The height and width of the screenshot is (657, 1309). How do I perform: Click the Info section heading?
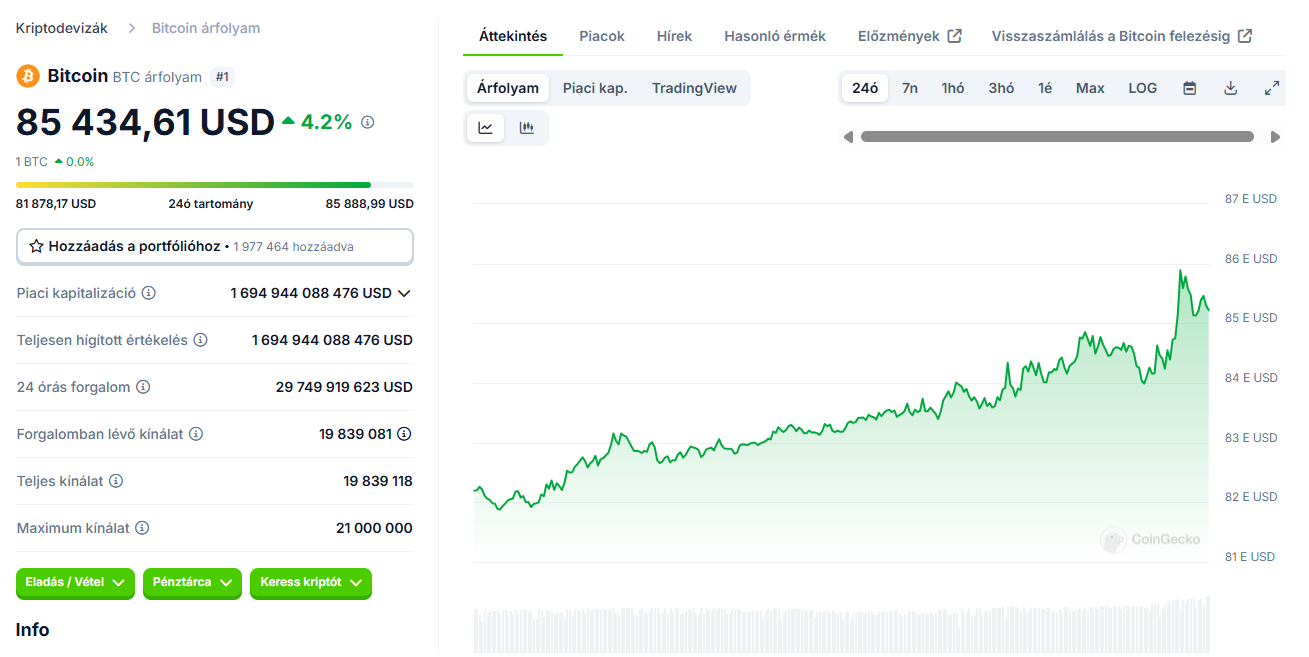[32, 630]
